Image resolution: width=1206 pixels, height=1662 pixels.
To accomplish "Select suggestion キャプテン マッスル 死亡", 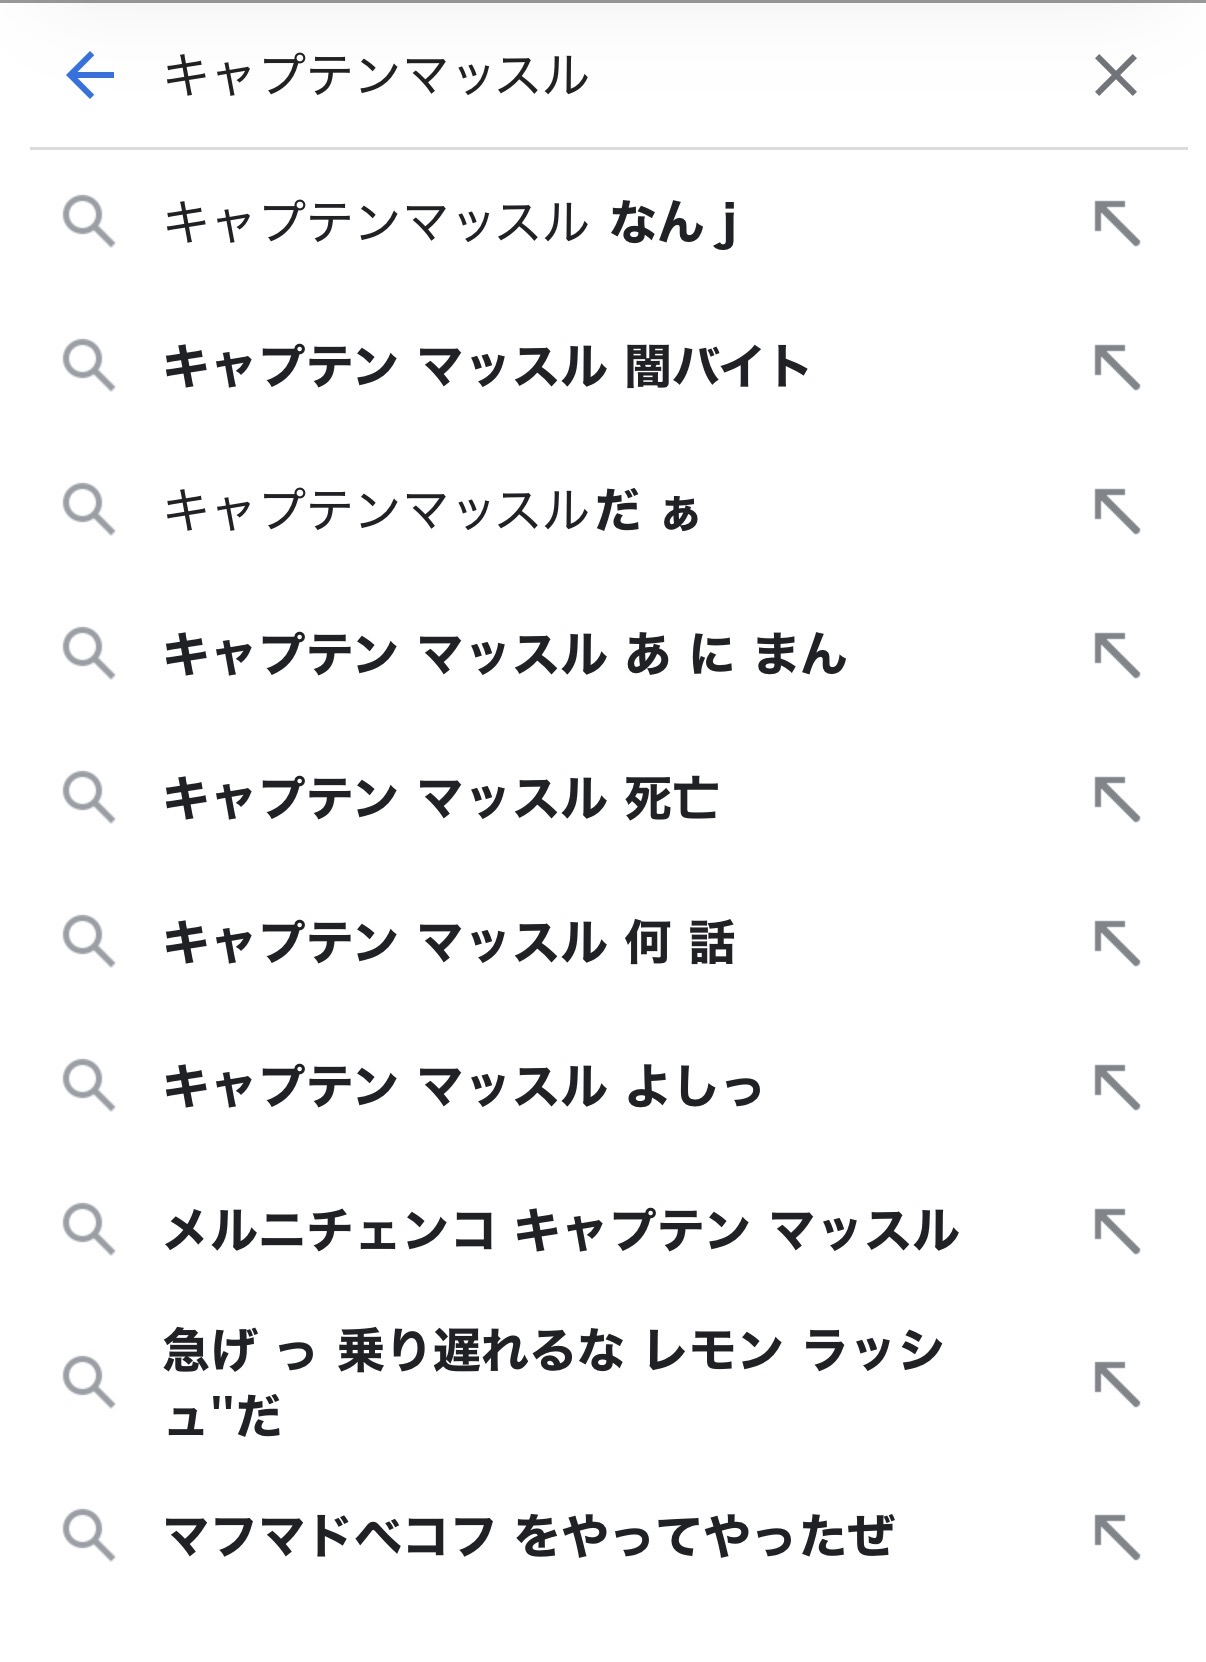I will (x=441, y=798).
